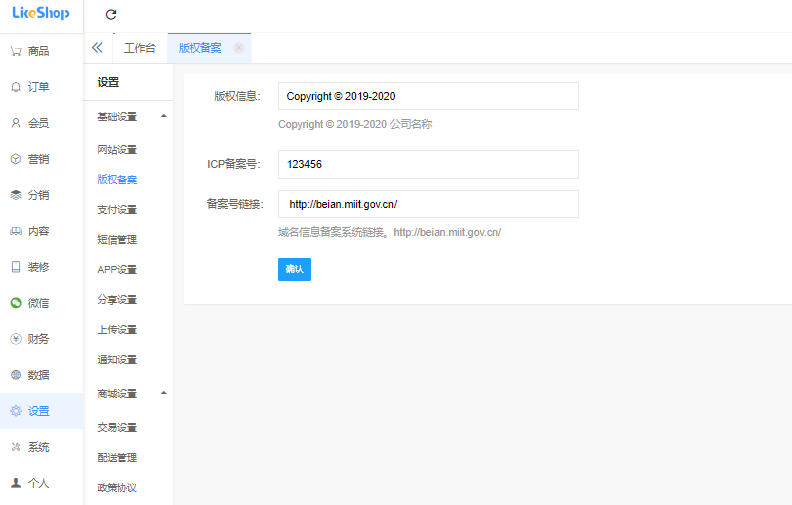Open 版权备案 submenu item
Screen dimensions: 792x505
[x=117, y=179]
